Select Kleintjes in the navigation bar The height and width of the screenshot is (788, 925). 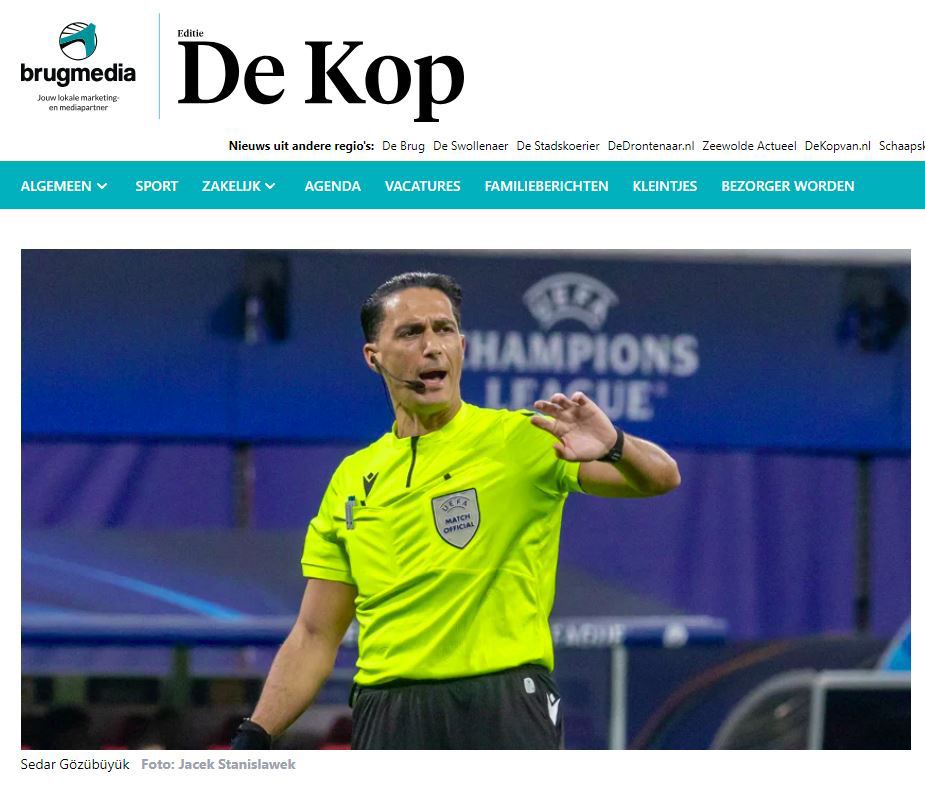point(665,186)
